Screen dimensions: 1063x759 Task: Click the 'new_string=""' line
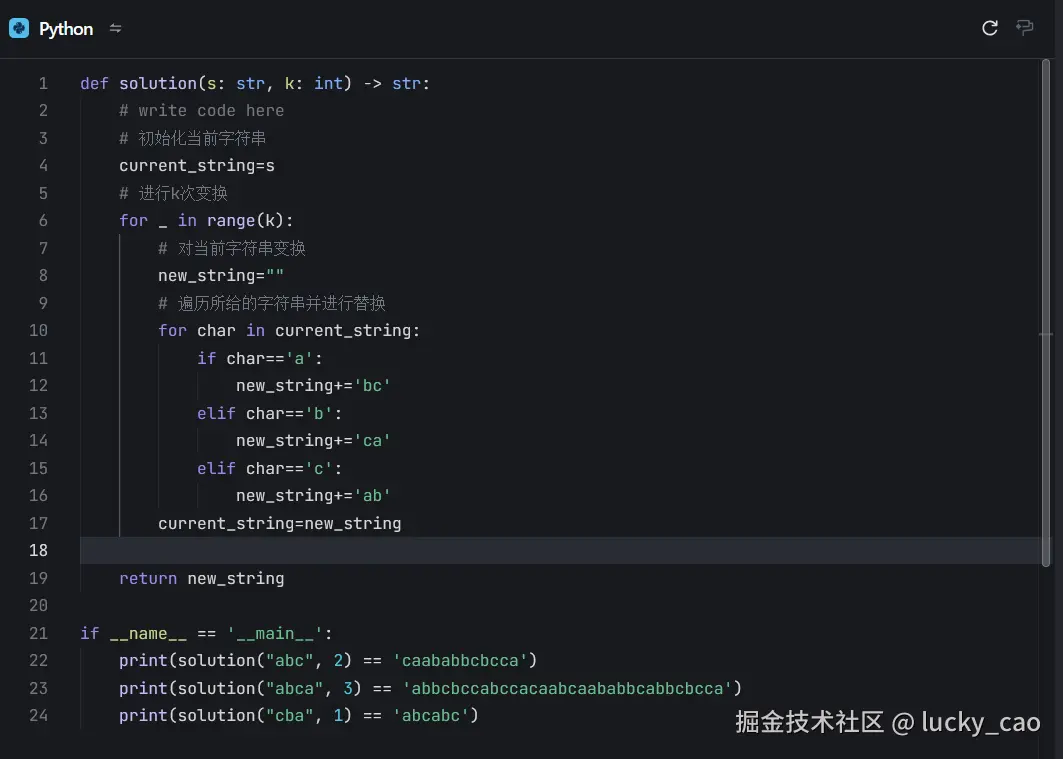[x=221, y=275]
